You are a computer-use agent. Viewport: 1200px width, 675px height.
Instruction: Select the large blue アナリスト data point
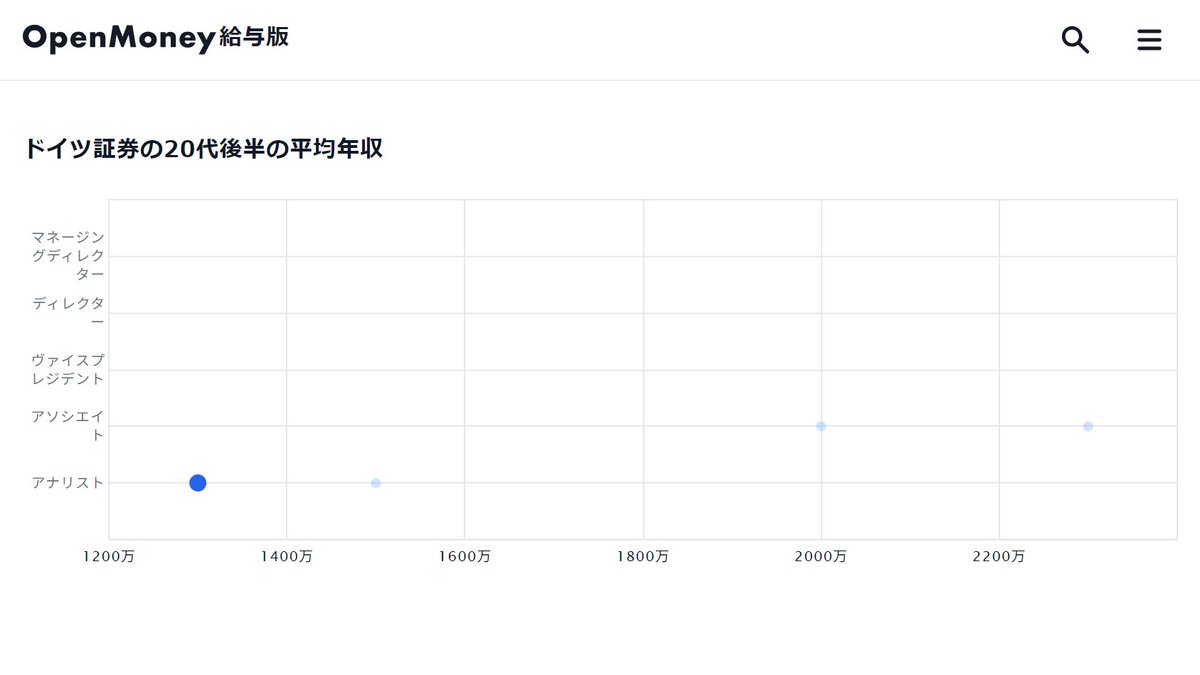click(198, 483)
